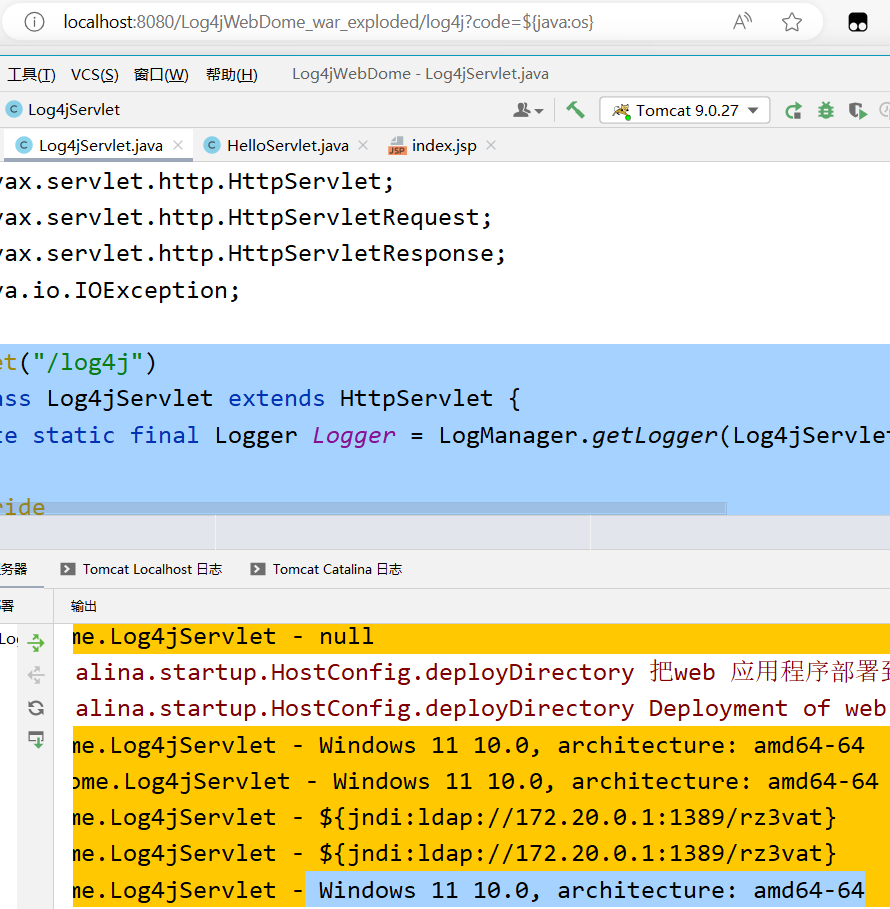Click the scroll-to-end icon in console sidebar
This screenshot has height=909, width=890.
click(x=36, y=740)
